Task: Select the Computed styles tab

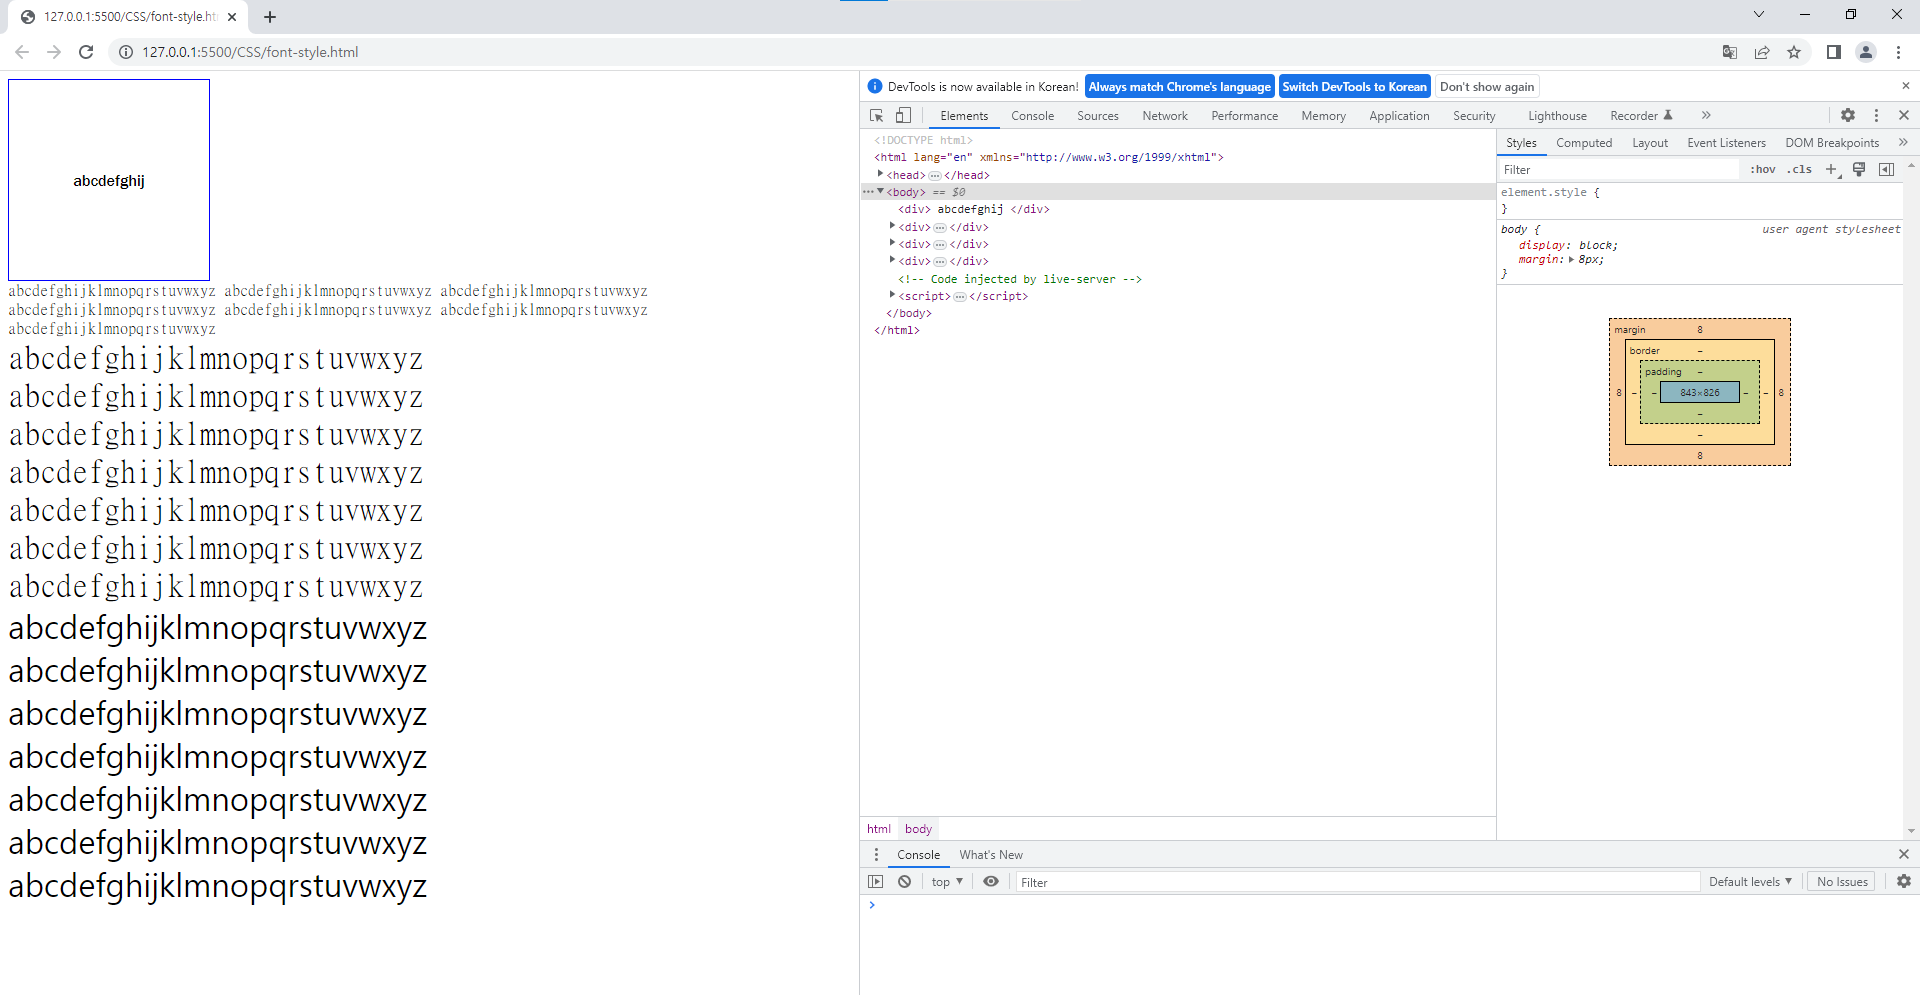Action: (x=1584, y=143)
